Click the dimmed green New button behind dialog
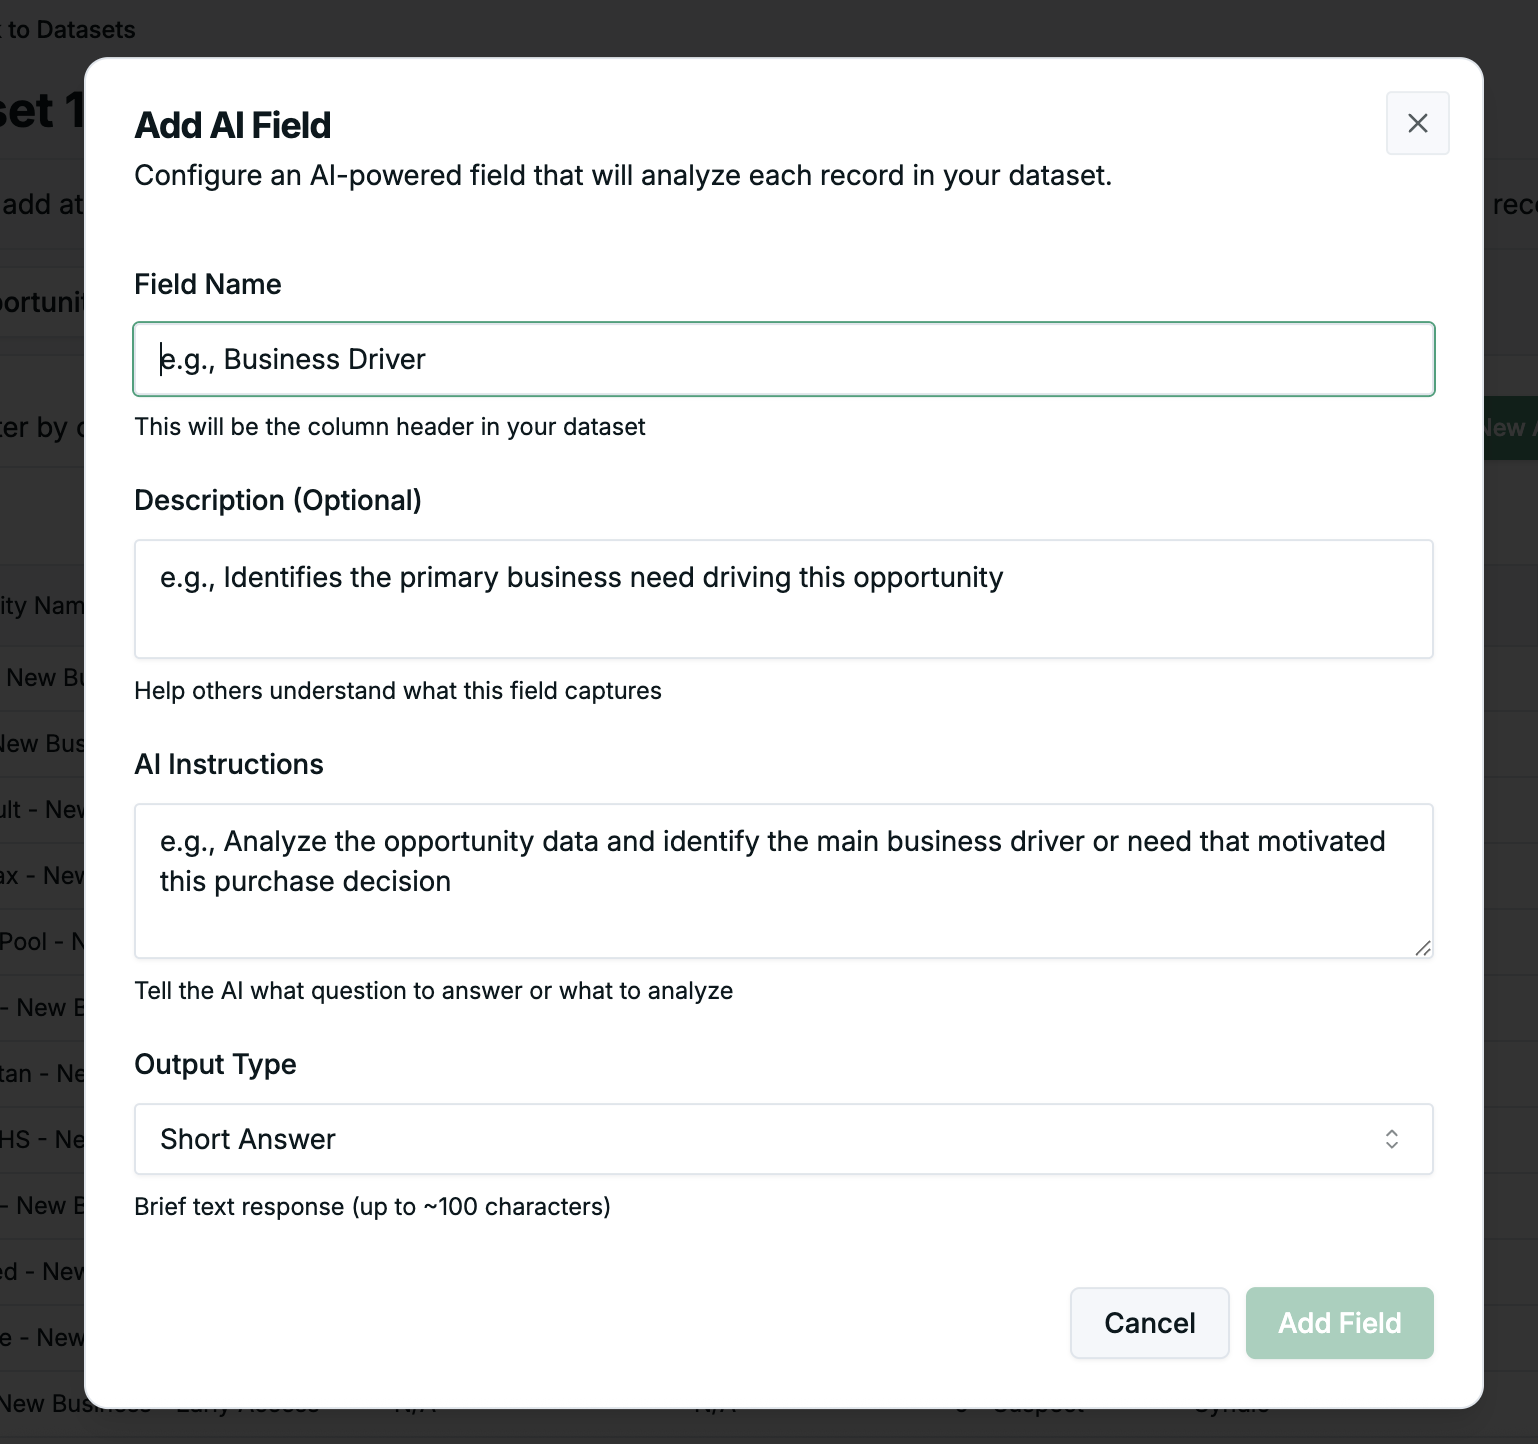This screenshot has width=1538, height=1444. click(1510, 427)
